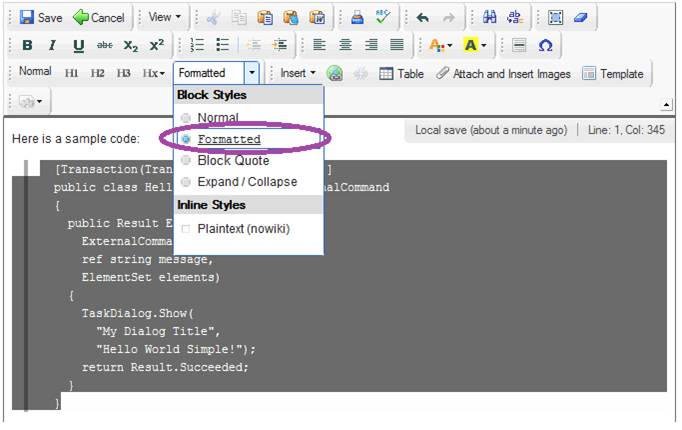Justify text alignment
Image resolution: width=682 pixels, height=430 pixels.
point(397,45)
